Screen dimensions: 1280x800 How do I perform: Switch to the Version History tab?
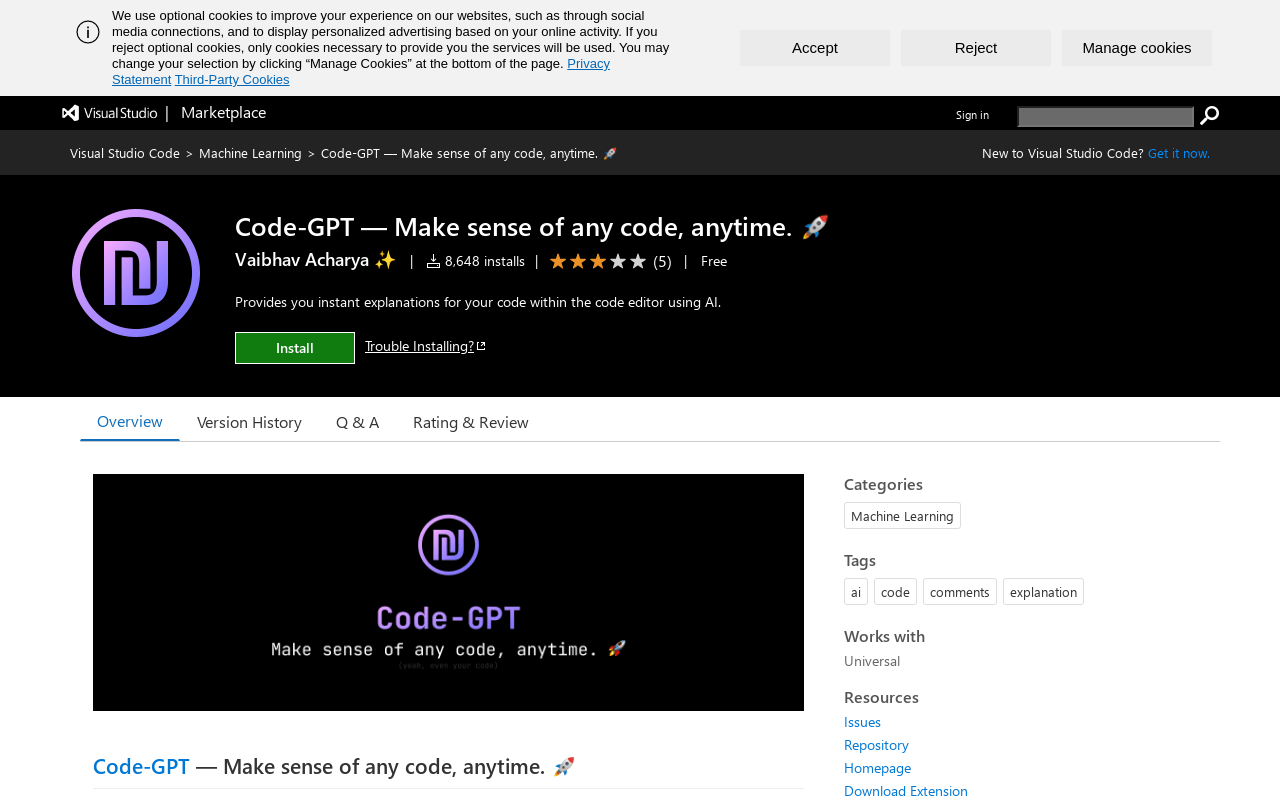(249, 422)
